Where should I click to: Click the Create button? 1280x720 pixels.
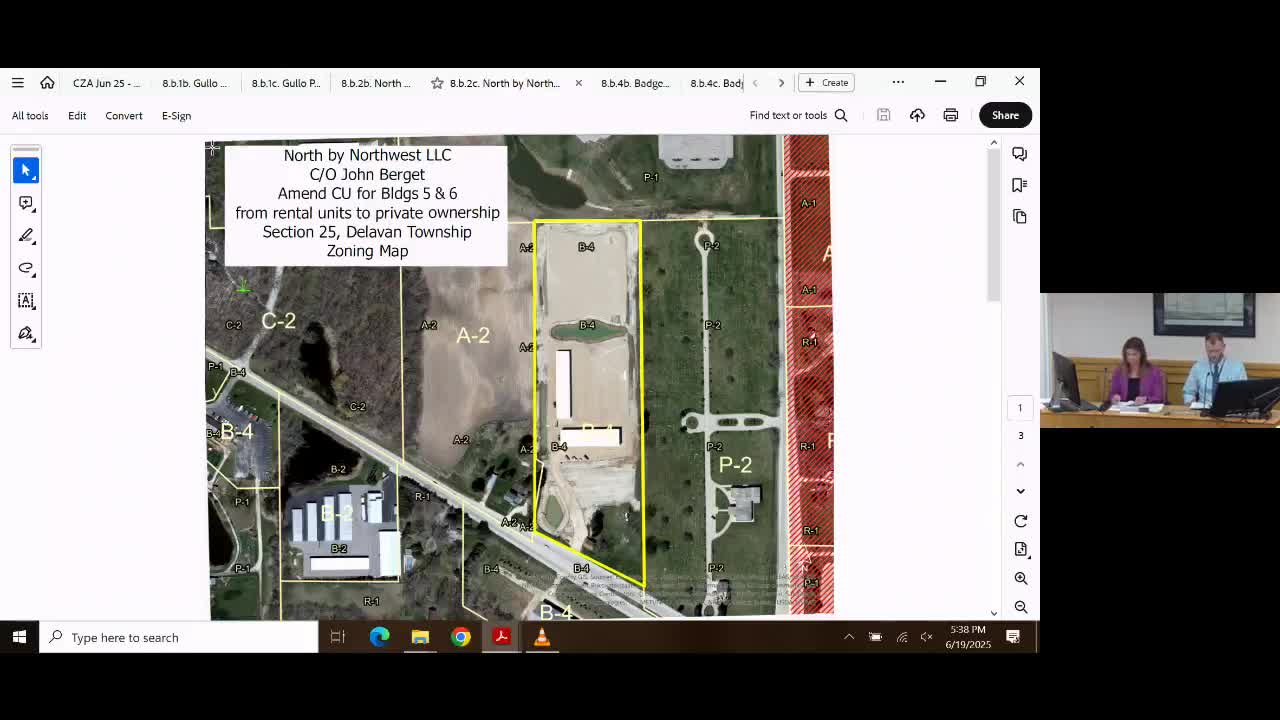click(826, 83)
